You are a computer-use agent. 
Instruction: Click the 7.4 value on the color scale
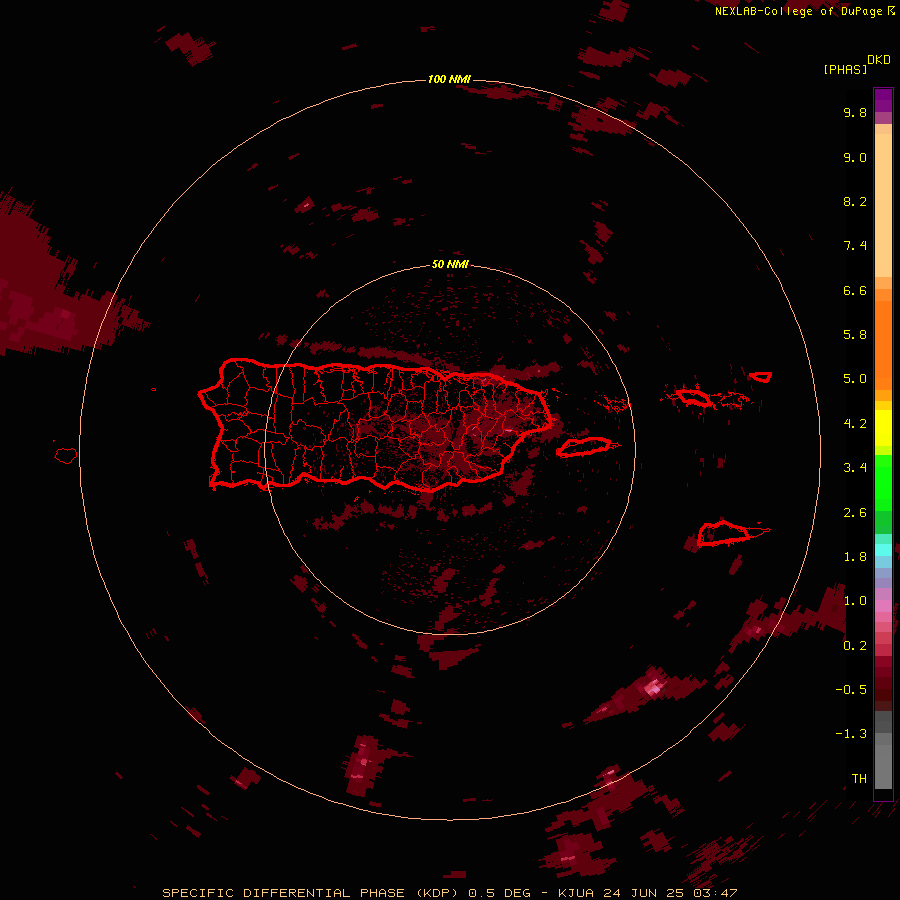click(855, 246)
